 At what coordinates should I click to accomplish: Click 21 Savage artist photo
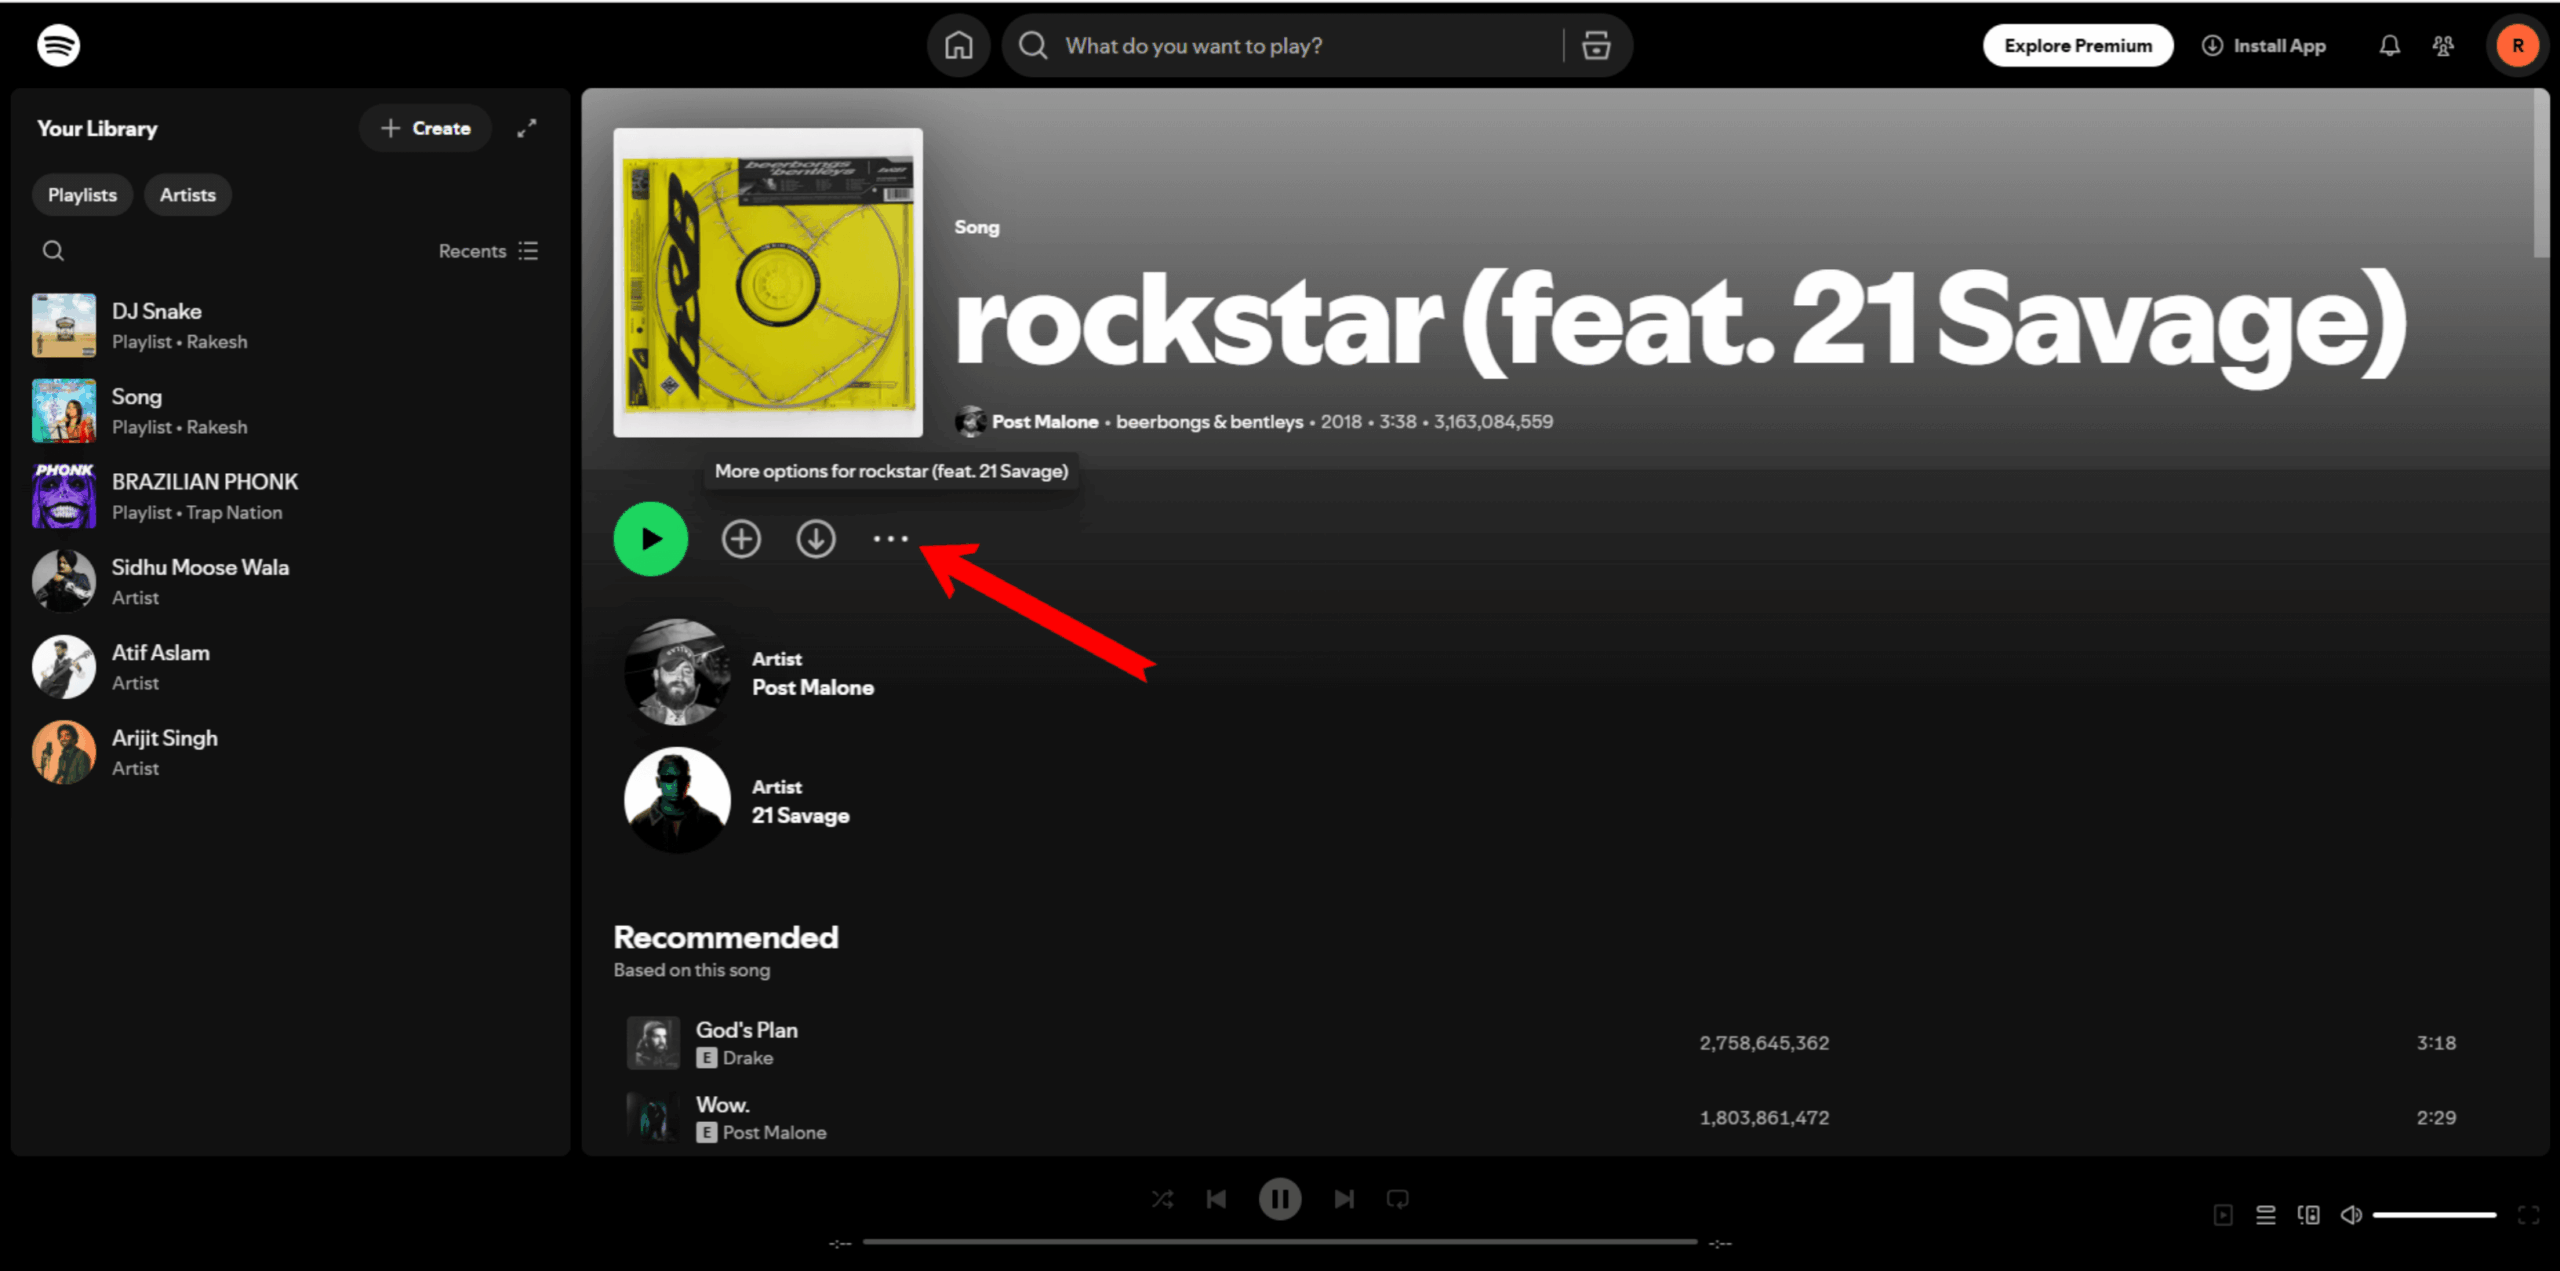click(677, 800)
